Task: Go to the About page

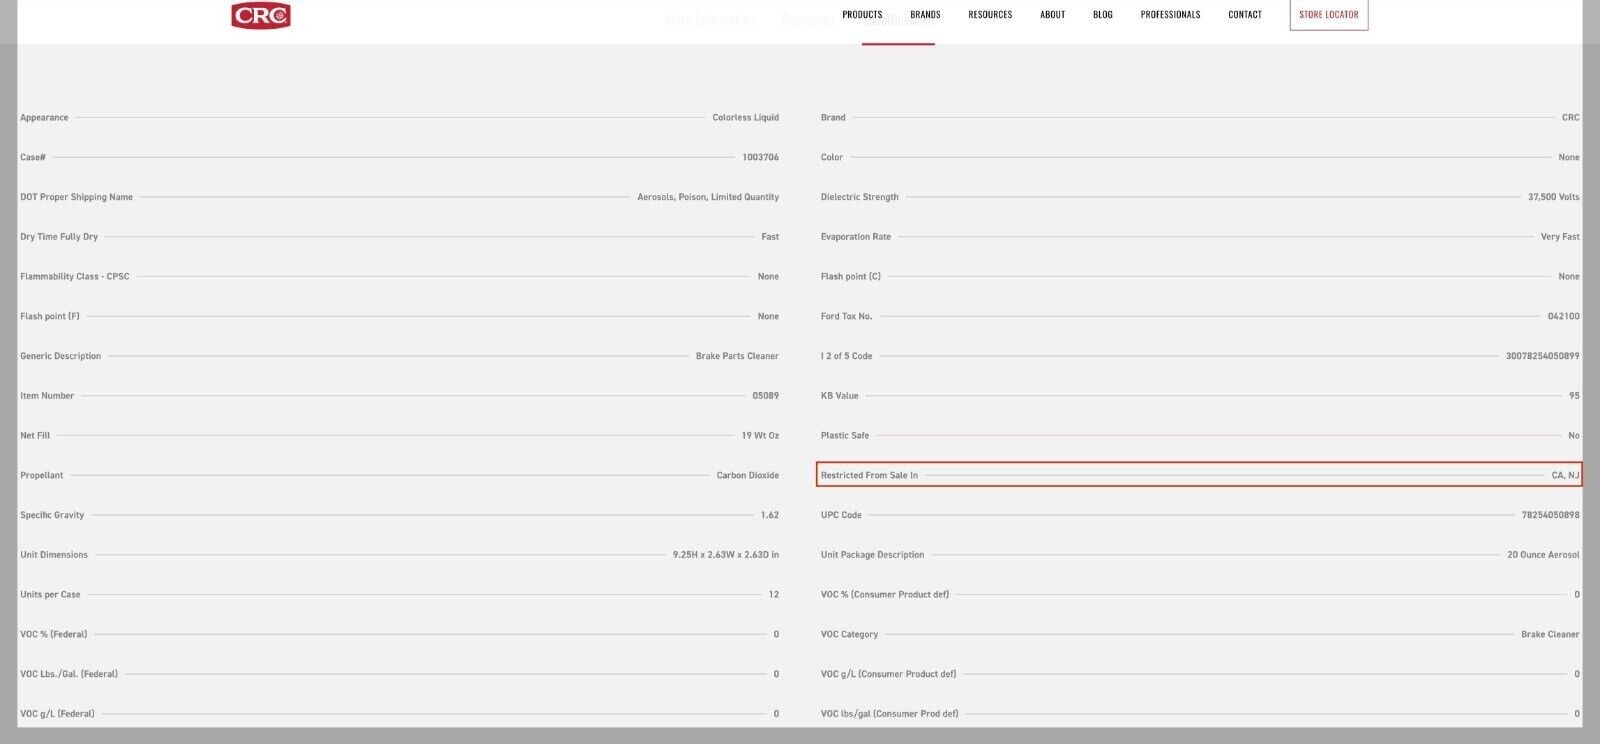Action: click(x=1052, y=15)
